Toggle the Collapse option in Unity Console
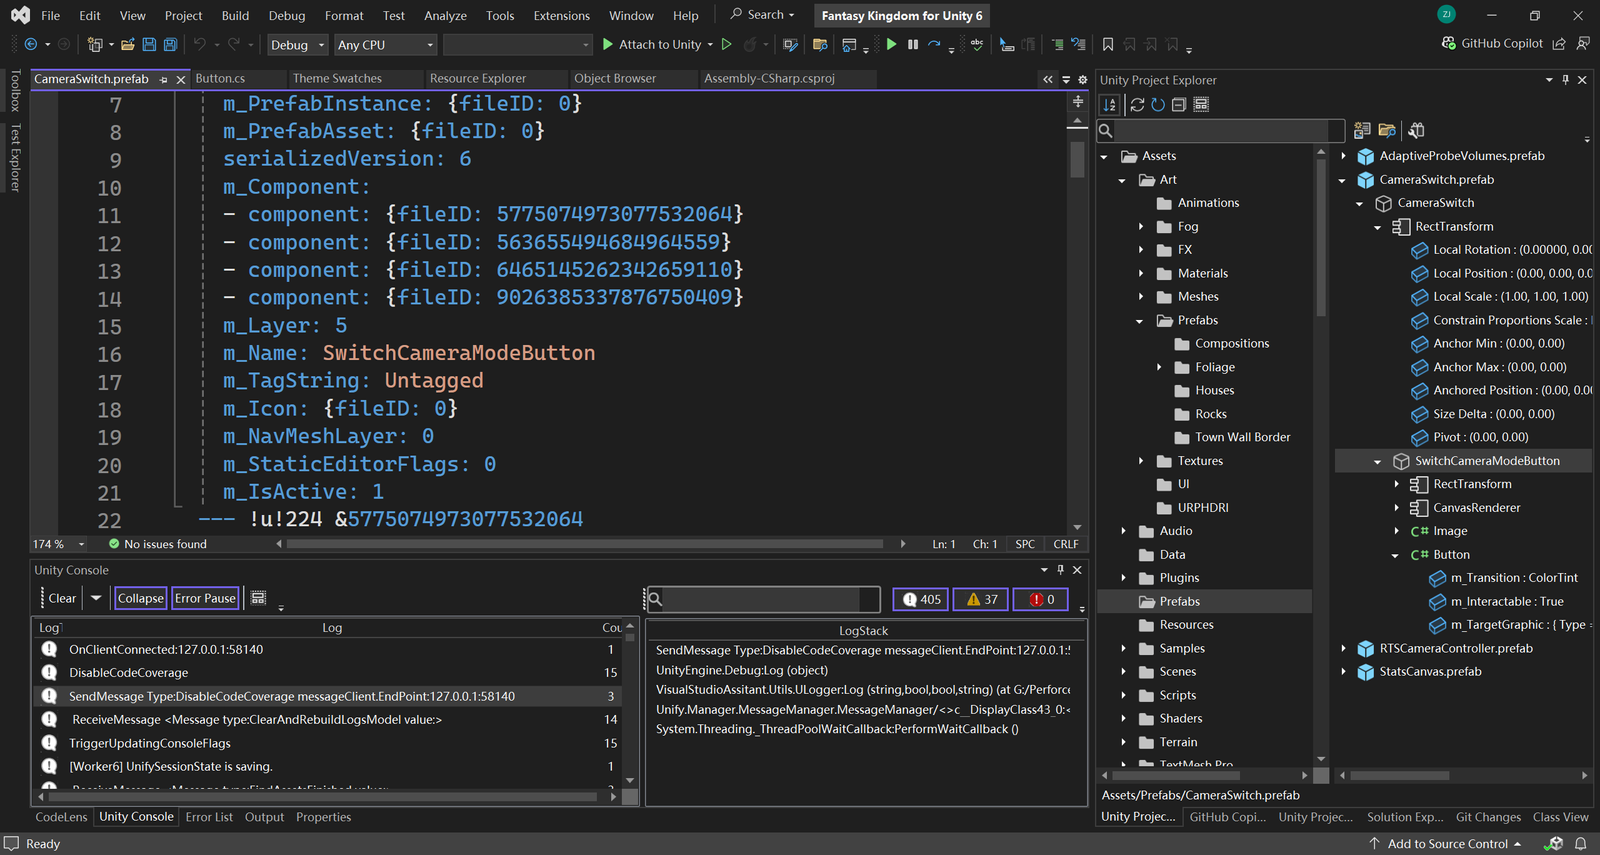 [140, 598]
